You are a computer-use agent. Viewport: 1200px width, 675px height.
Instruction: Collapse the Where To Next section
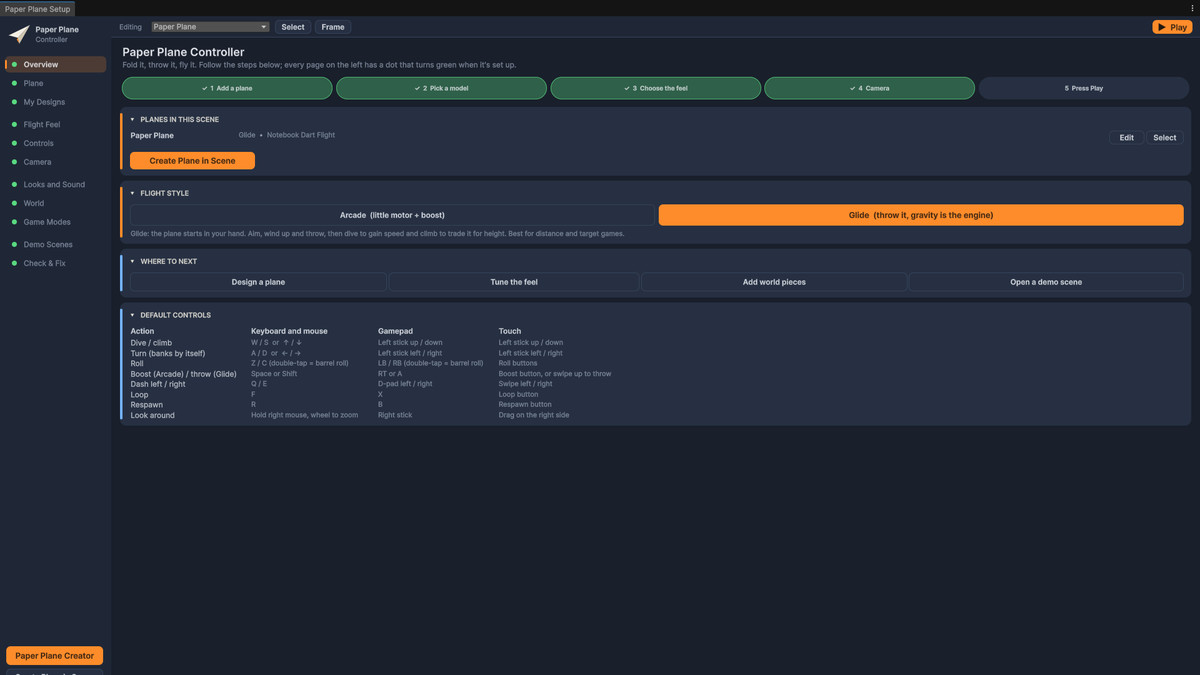(x=132, y=262)
